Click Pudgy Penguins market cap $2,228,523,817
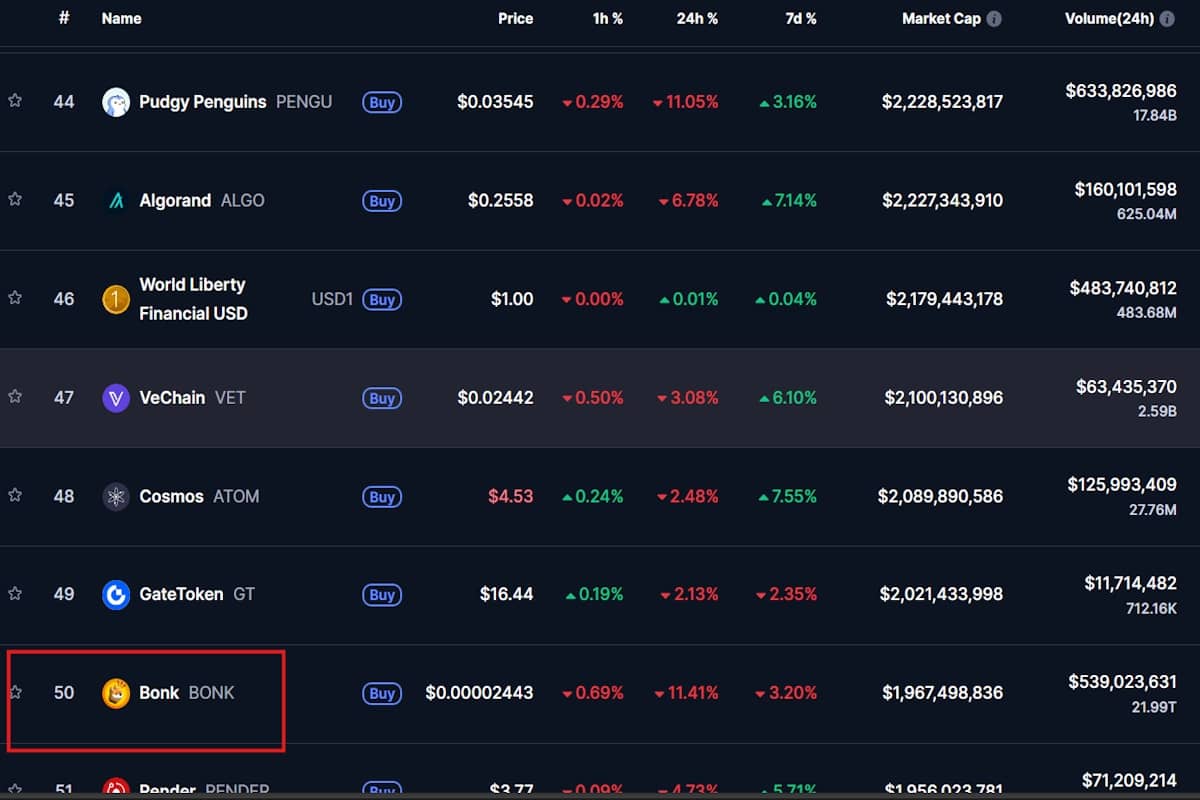 (942, 102)
